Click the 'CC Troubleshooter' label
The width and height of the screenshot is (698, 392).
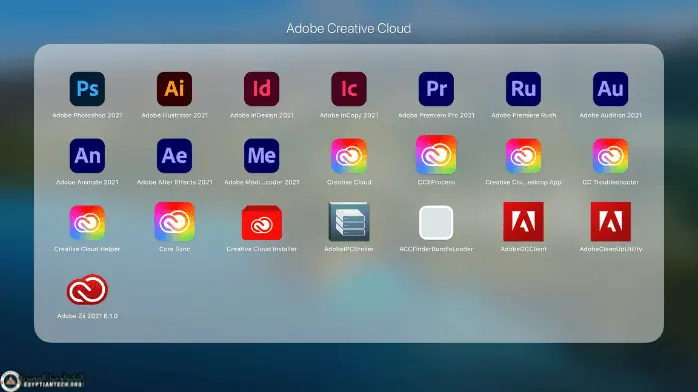click(x=611, y=182)
